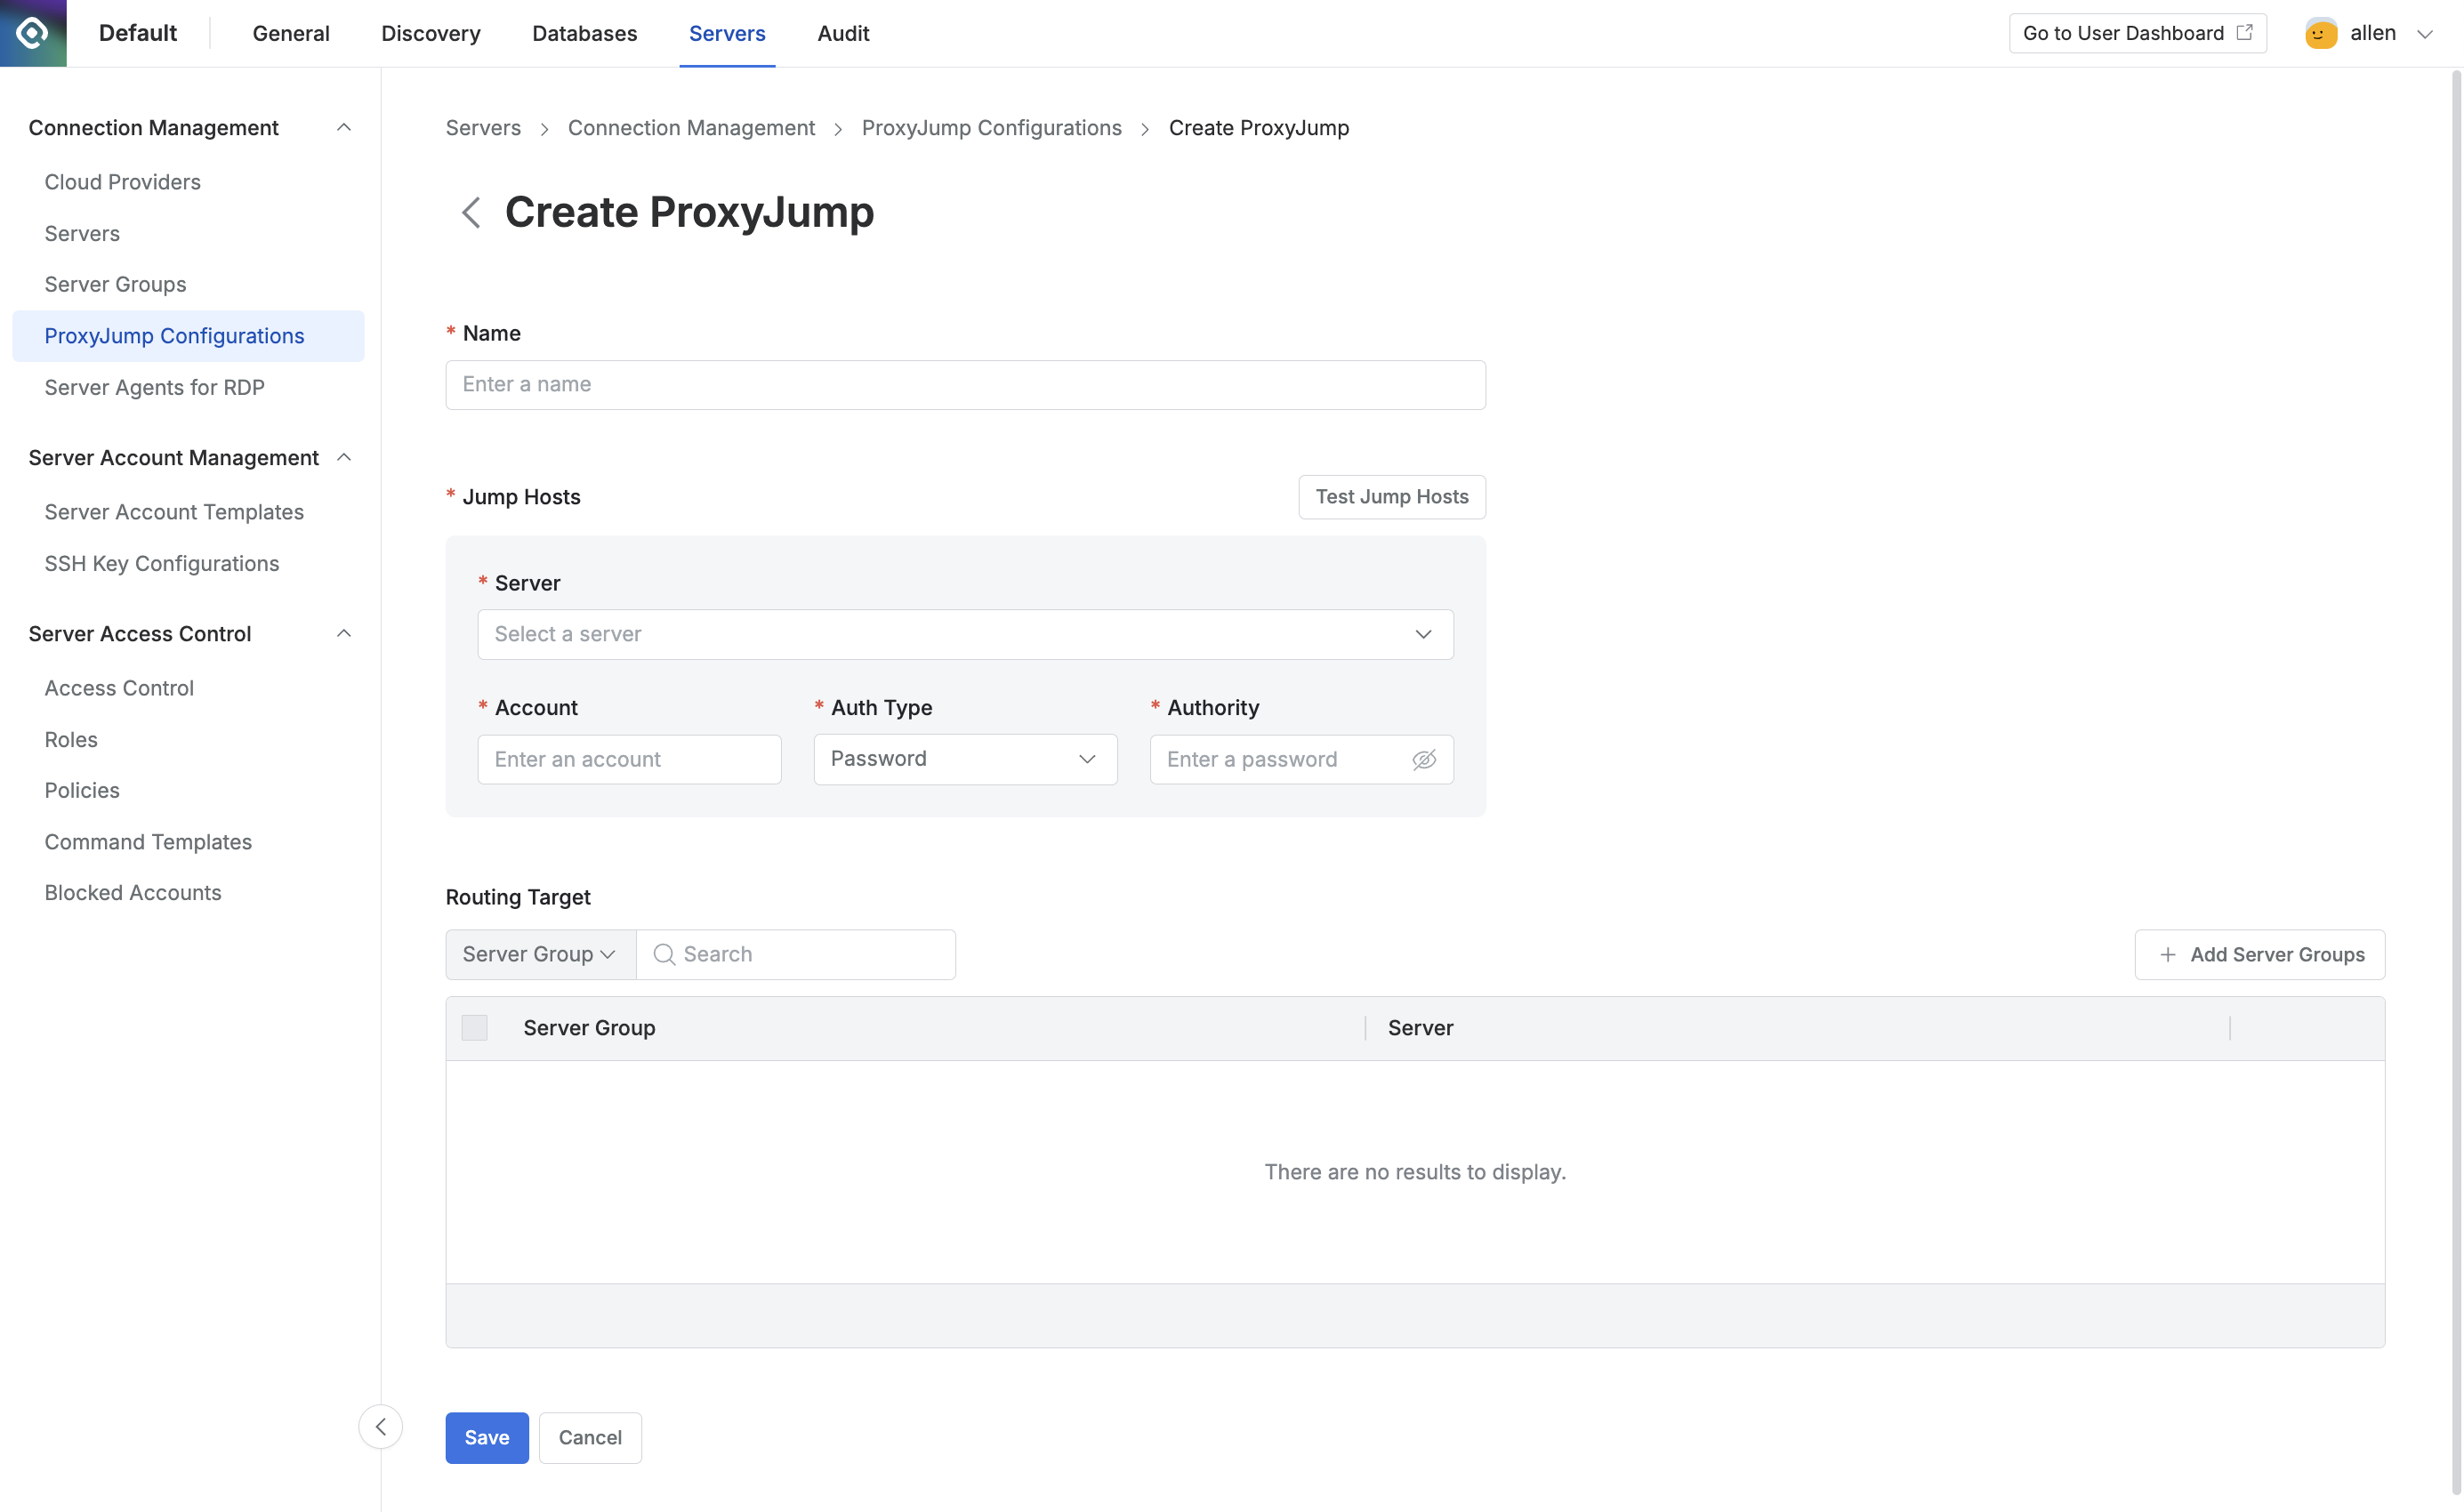This screenshot has width=2464, height=1512.
Task: Open SSH Key Configurations in sidebar
Action: point(162,563)
